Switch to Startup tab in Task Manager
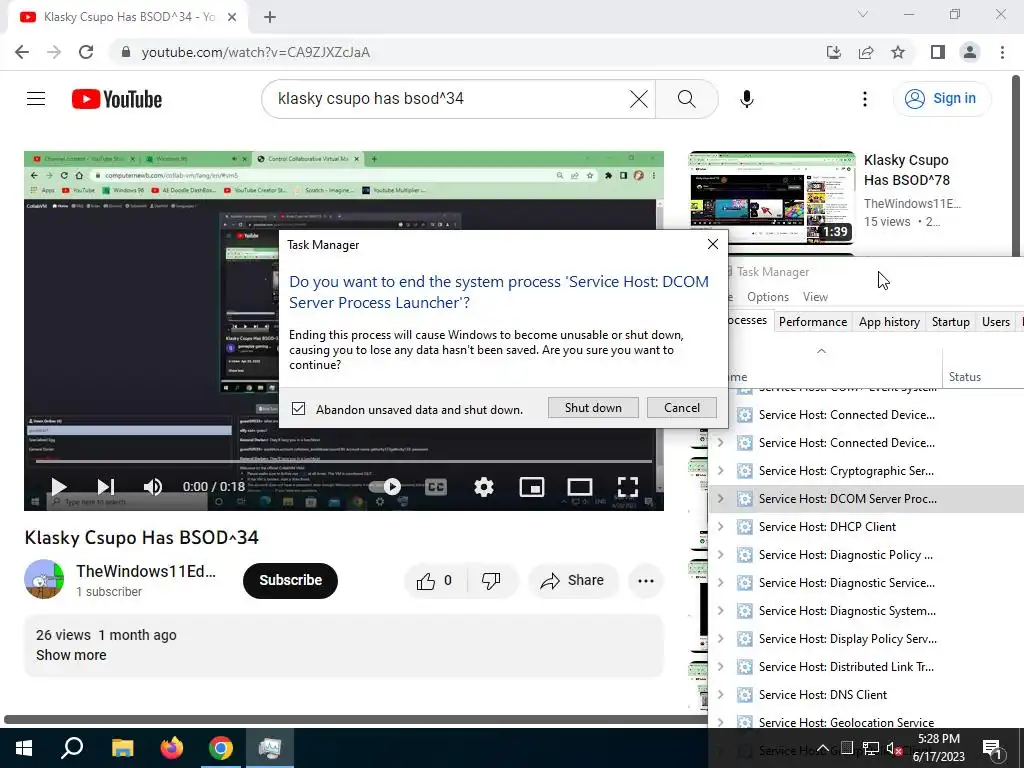 pos(950,322)
